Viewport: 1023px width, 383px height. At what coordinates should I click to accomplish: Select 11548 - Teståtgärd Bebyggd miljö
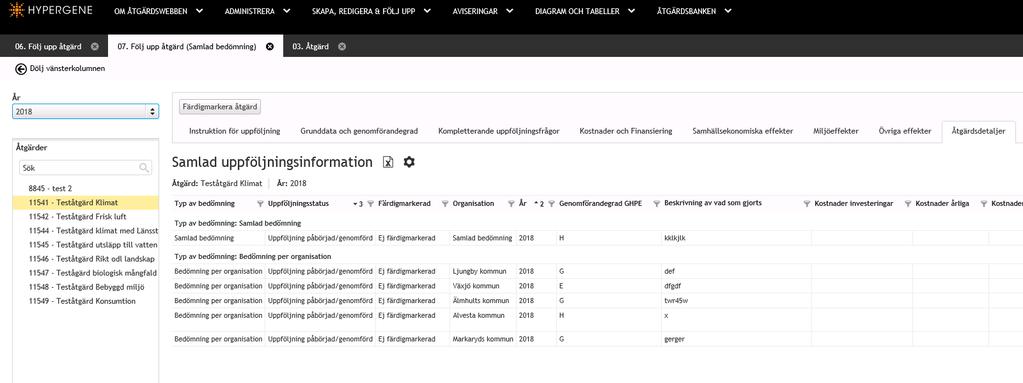click(86, 287)
